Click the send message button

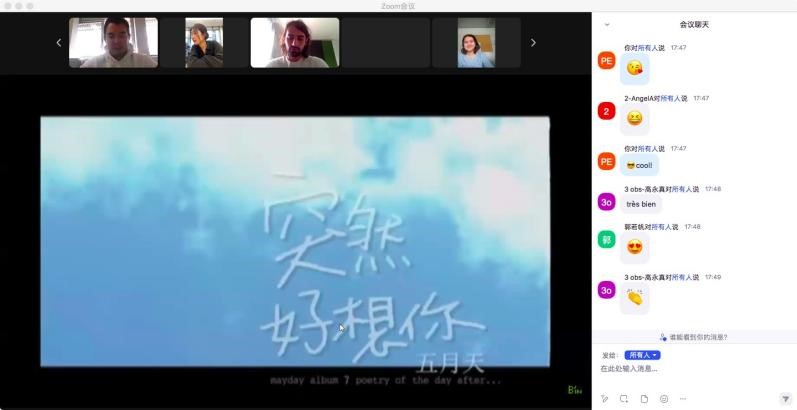[785, 399]
